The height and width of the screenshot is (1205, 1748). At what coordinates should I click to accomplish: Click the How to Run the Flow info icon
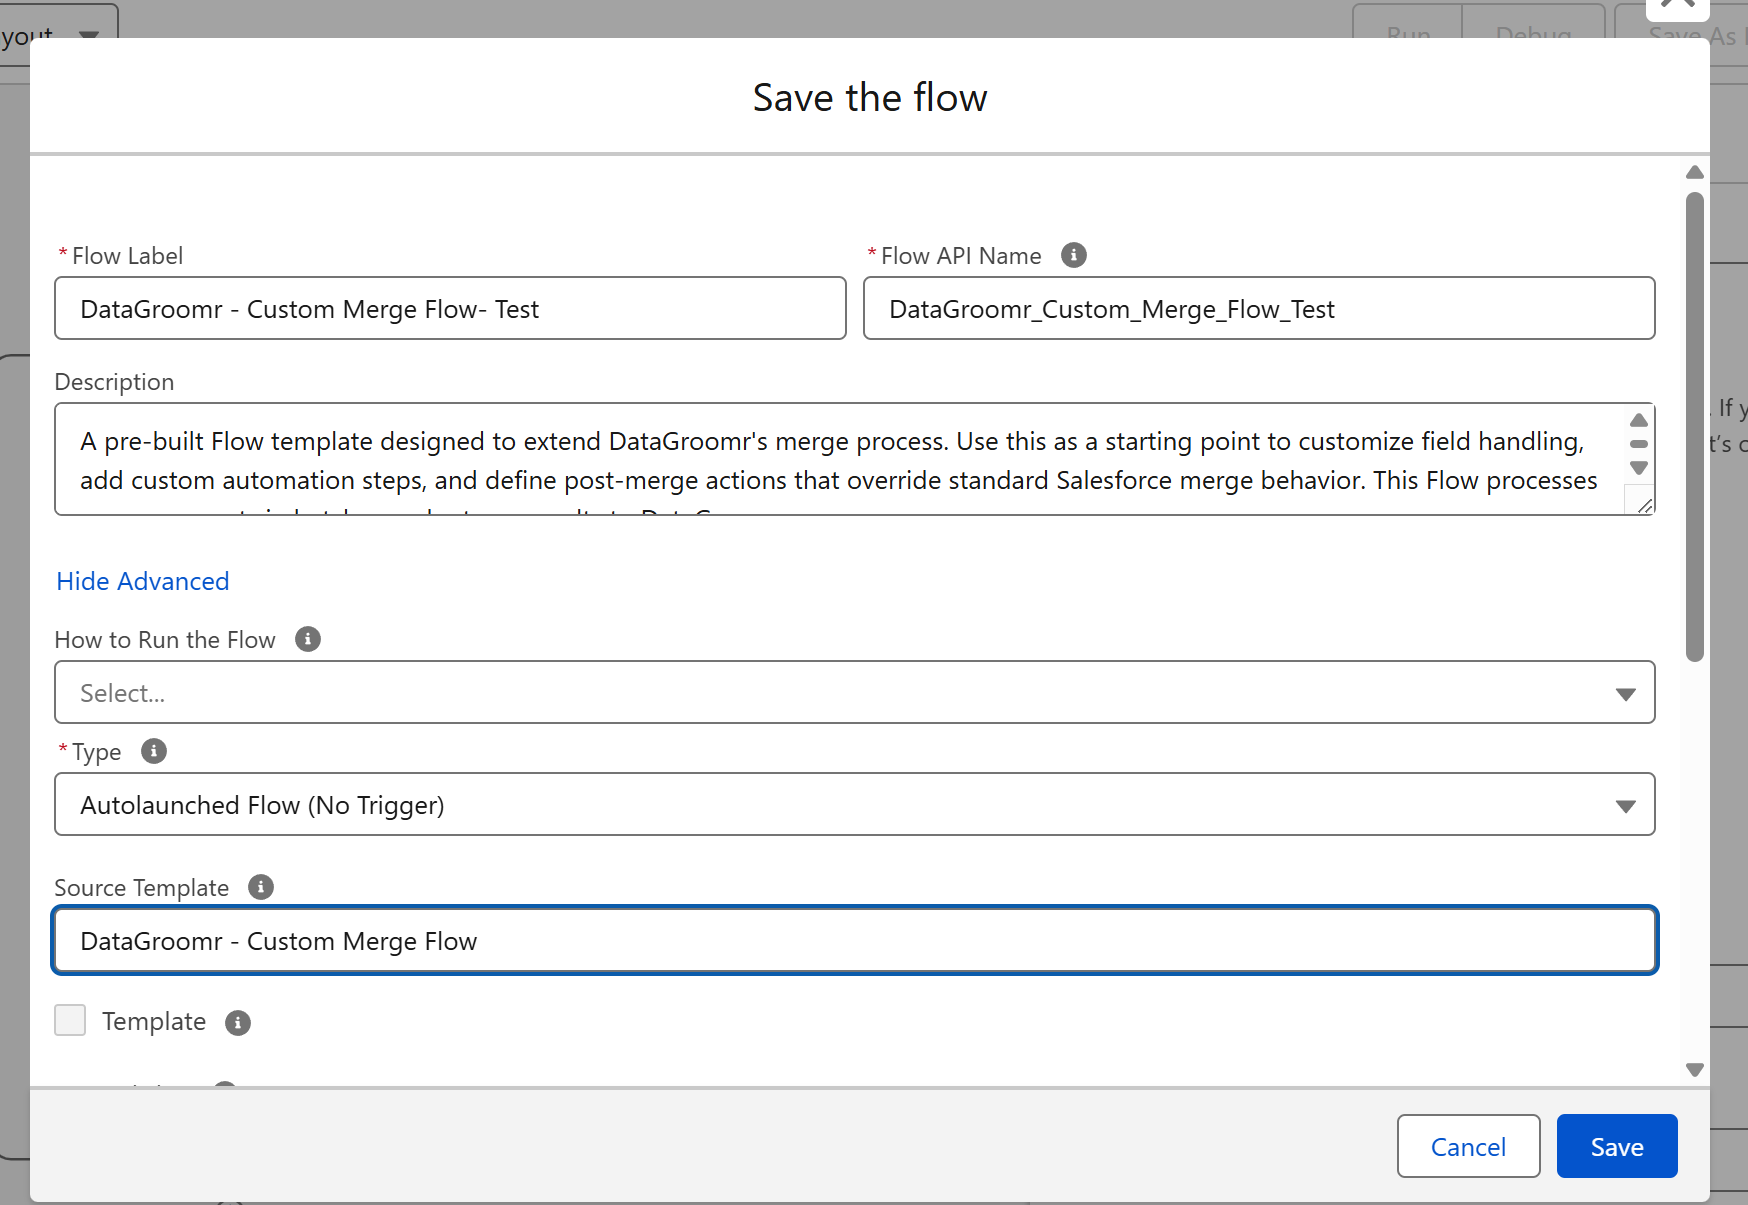pyautogui.click(x=308, y=639)
